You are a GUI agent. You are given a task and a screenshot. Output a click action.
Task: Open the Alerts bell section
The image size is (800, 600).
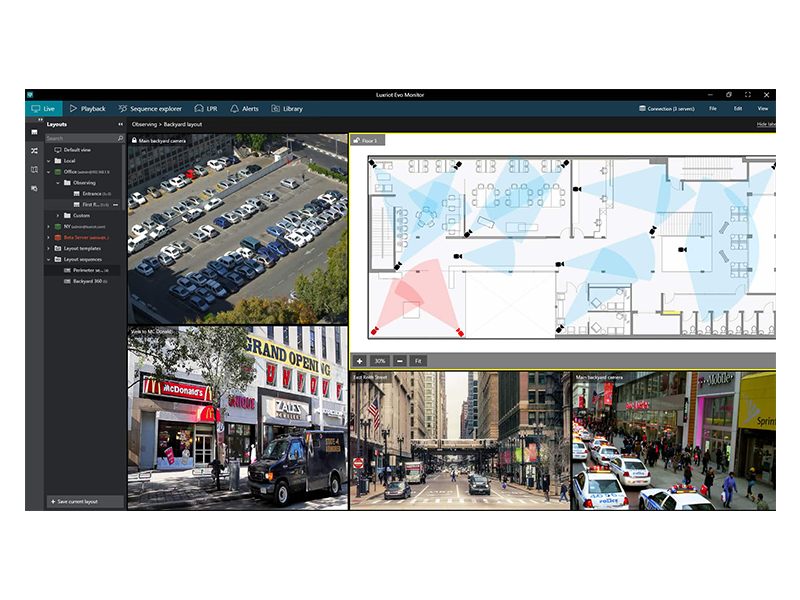pyautogui.click(x=244, y=108)
